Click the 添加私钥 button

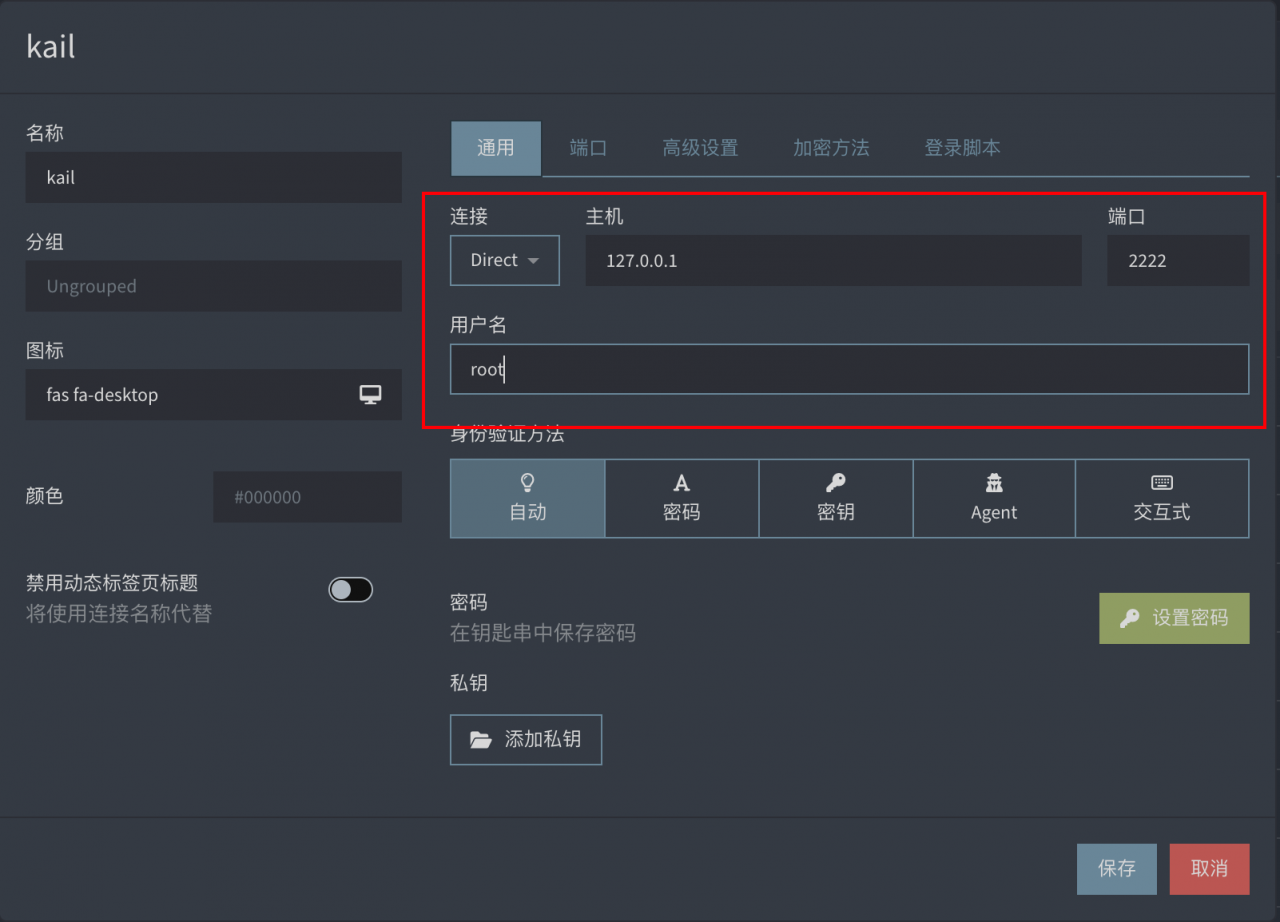[526, 740]
